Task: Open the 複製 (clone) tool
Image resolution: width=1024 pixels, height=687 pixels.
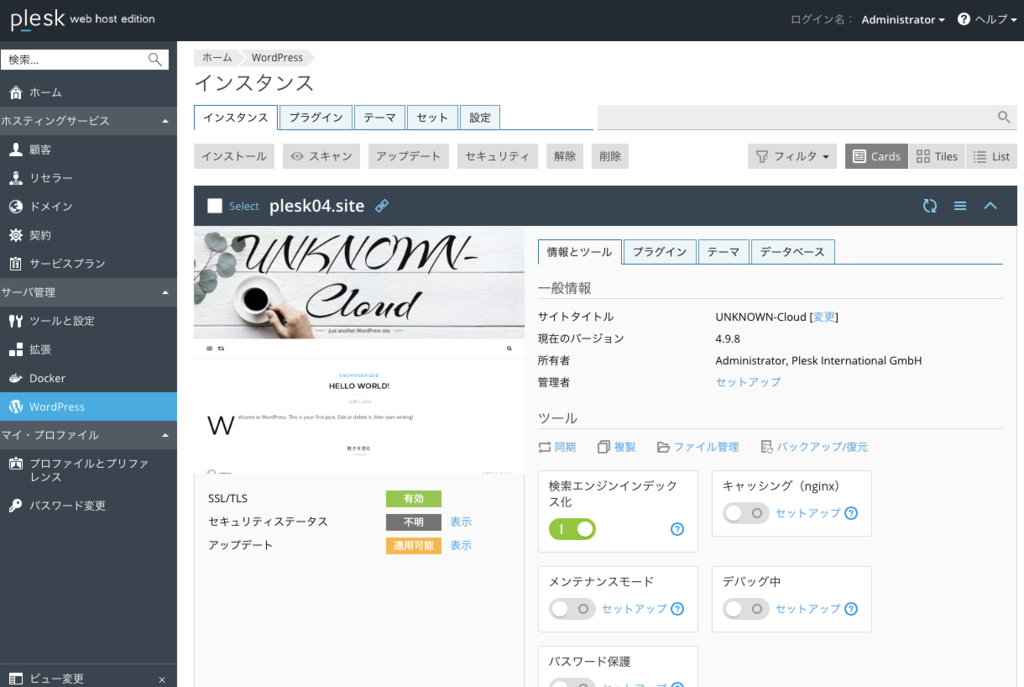Action: point(624,446)
